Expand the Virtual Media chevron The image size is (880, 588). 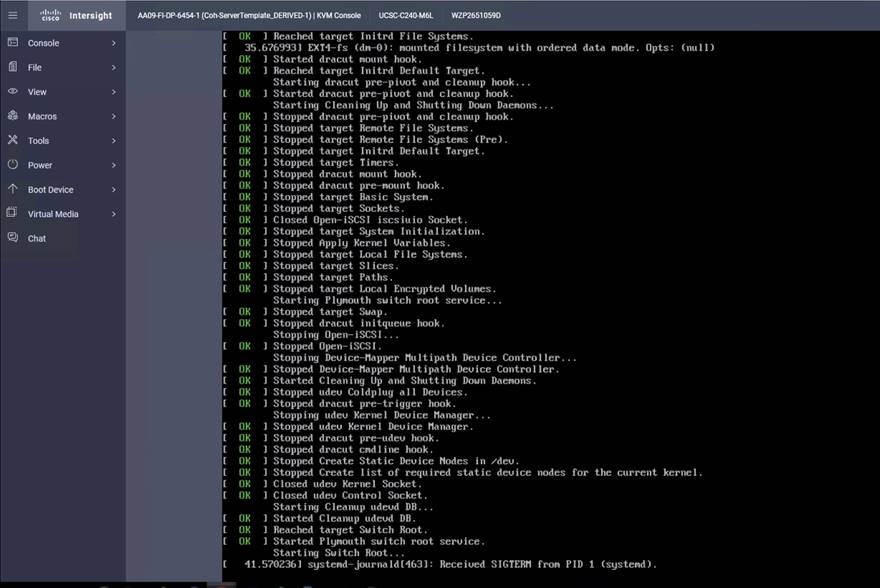114,213
